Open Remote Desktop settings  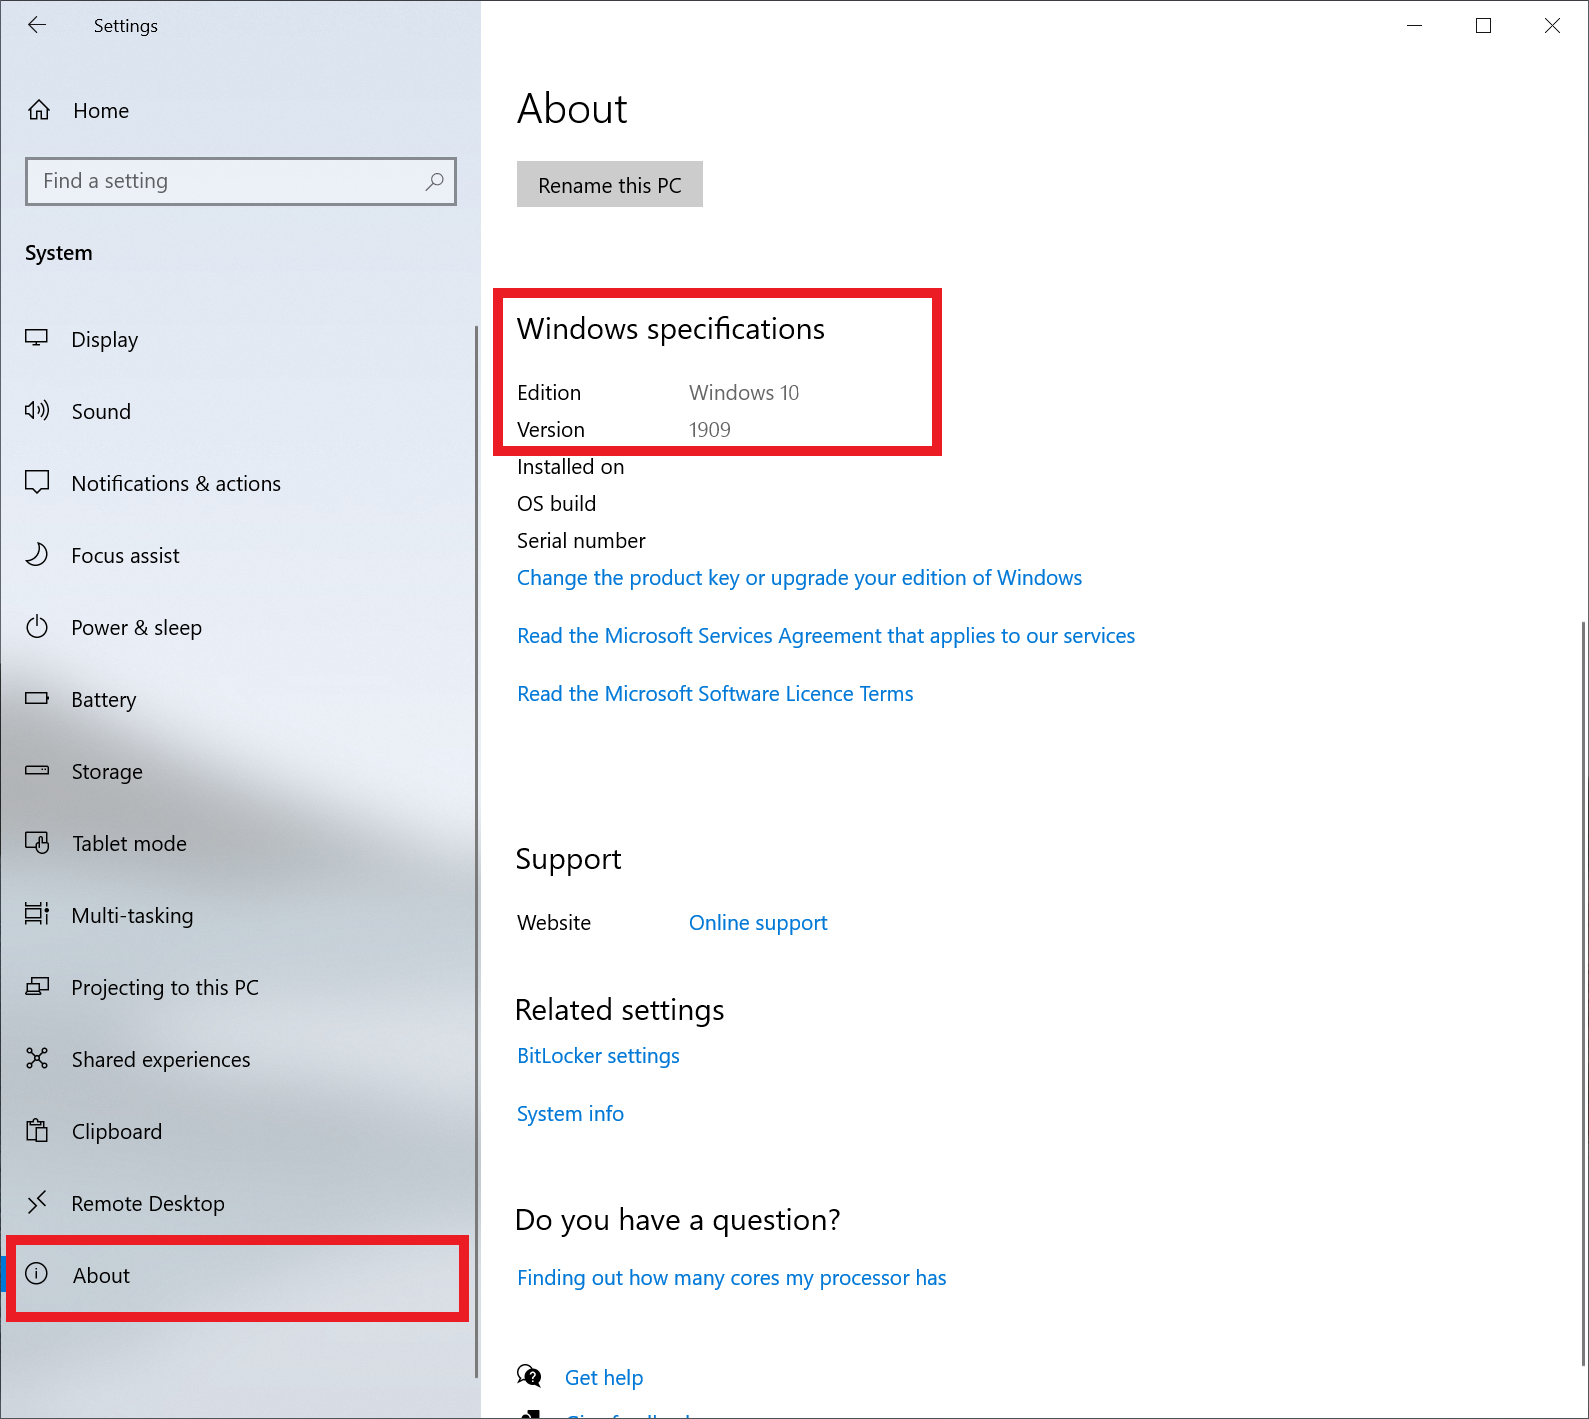pyautogui.click(x=238, y=1203)
